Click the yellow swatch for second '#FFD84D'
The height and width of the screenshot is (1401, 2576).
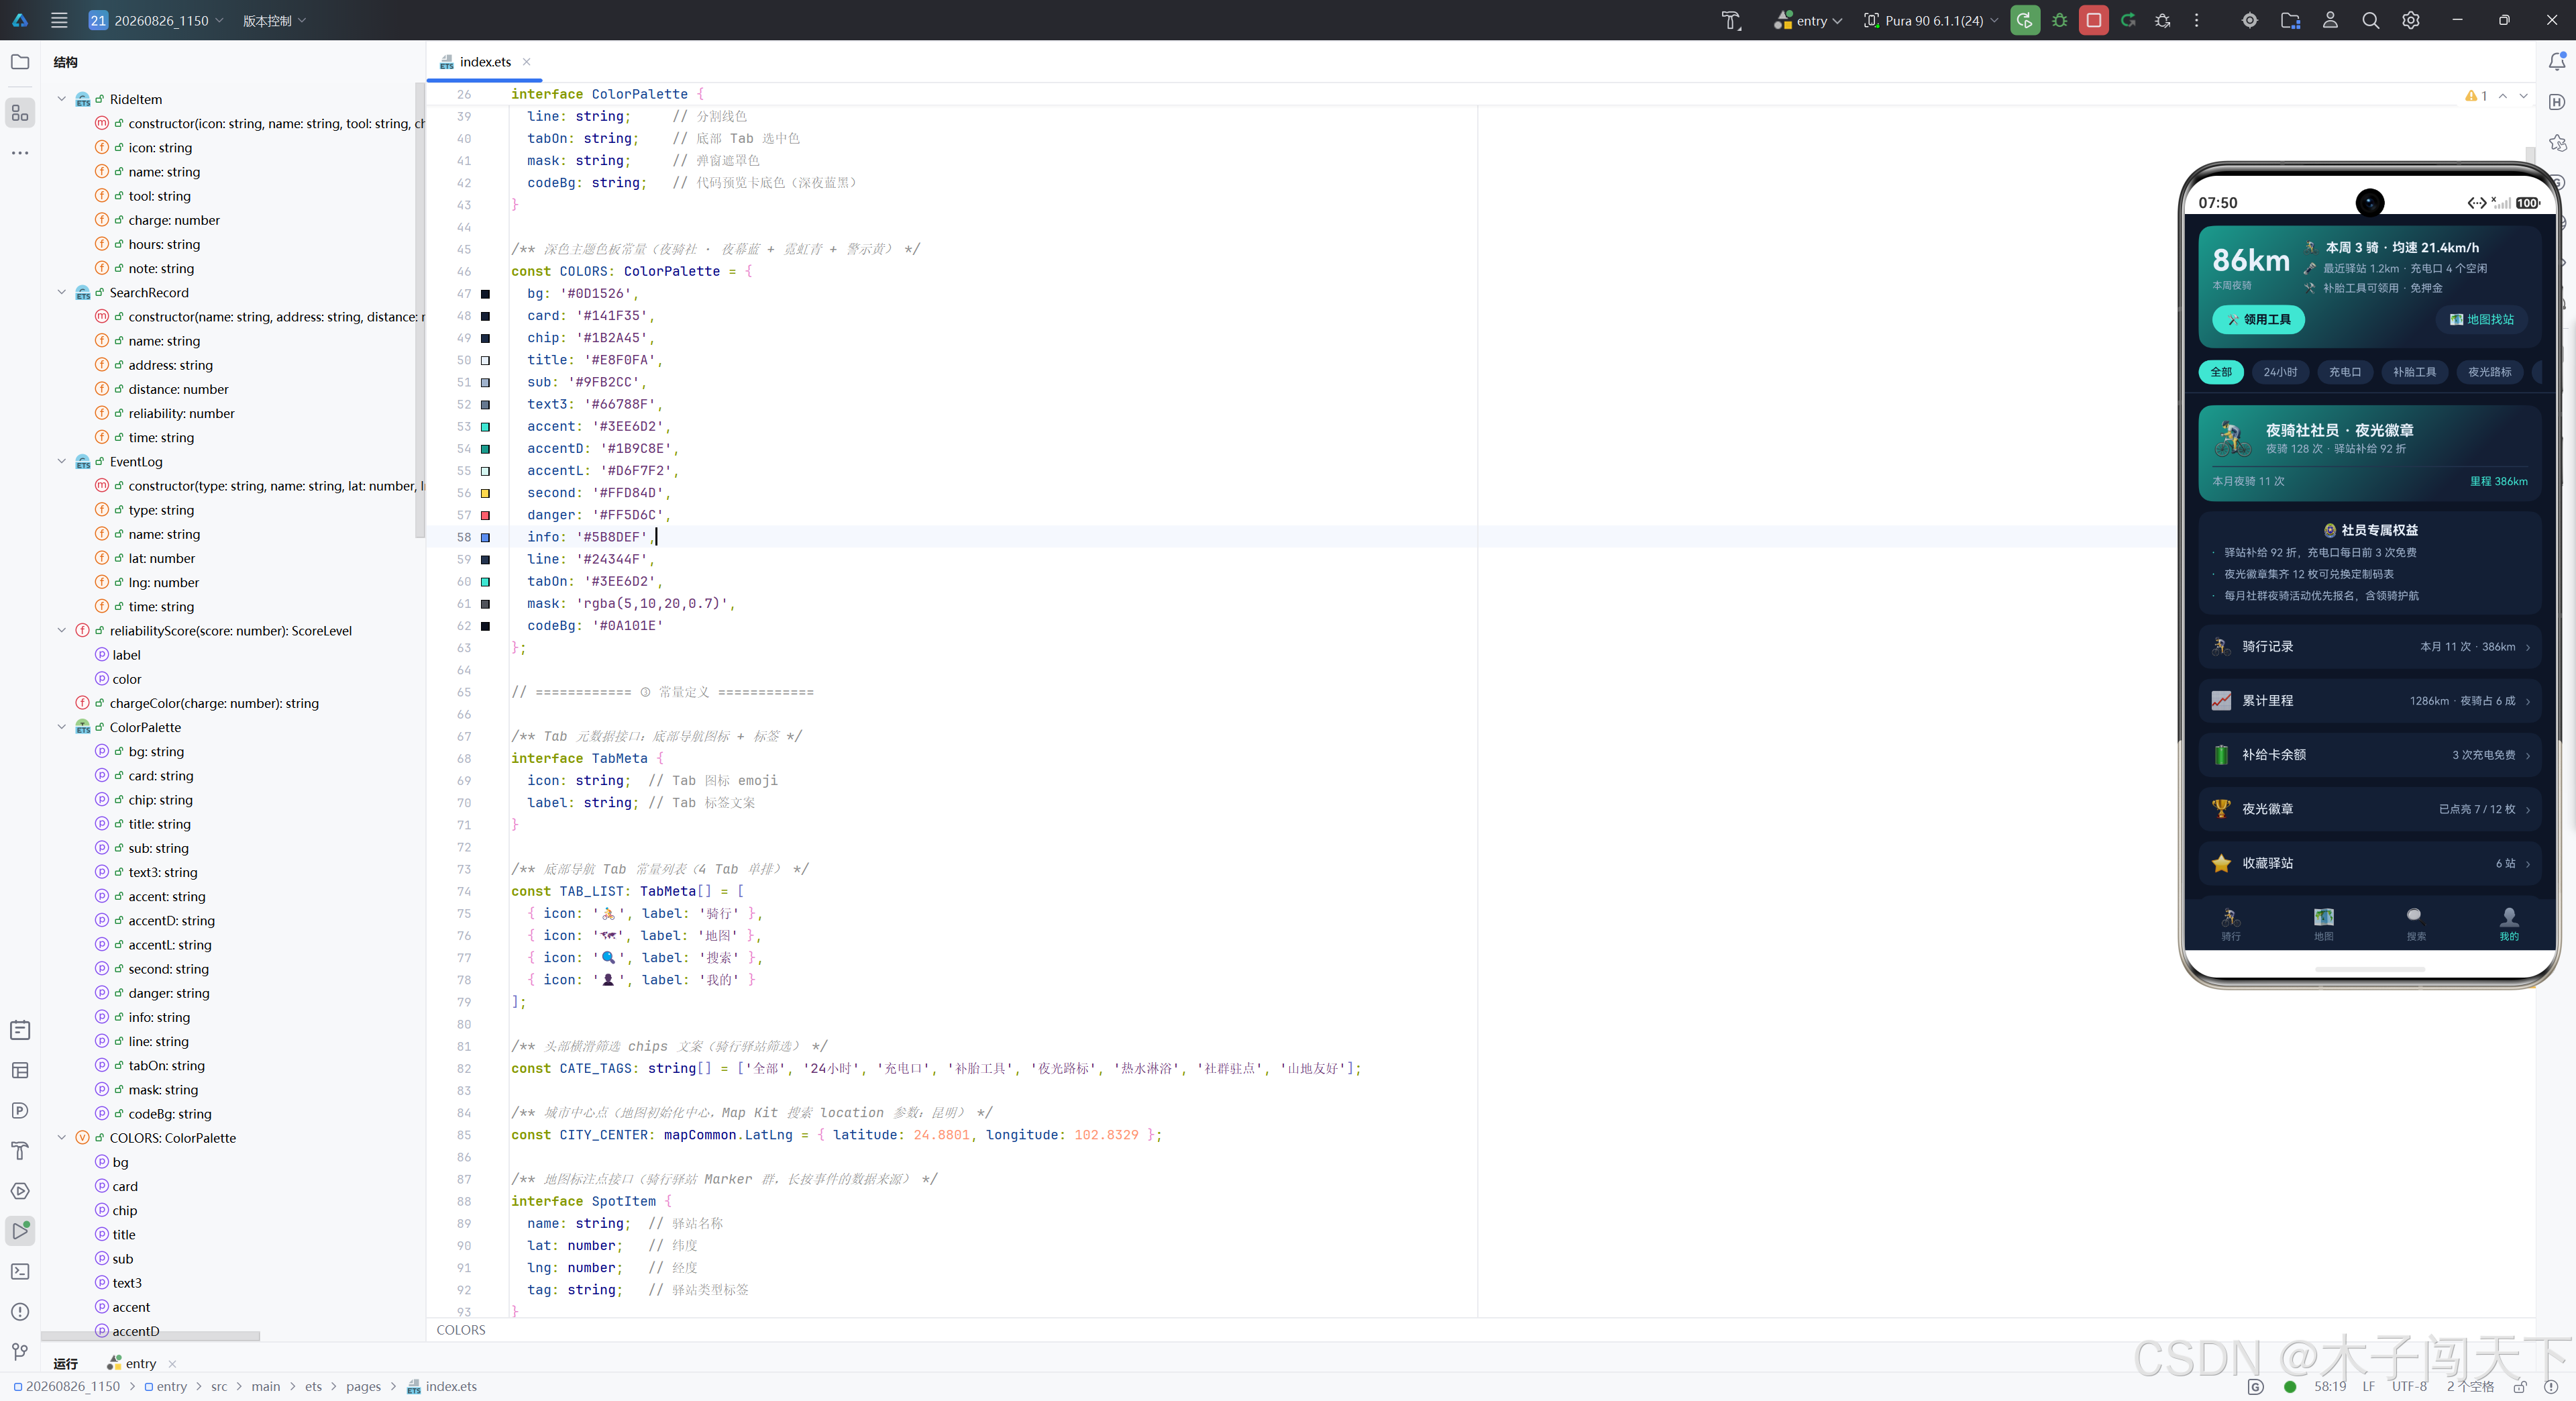[x=486, y=493]
